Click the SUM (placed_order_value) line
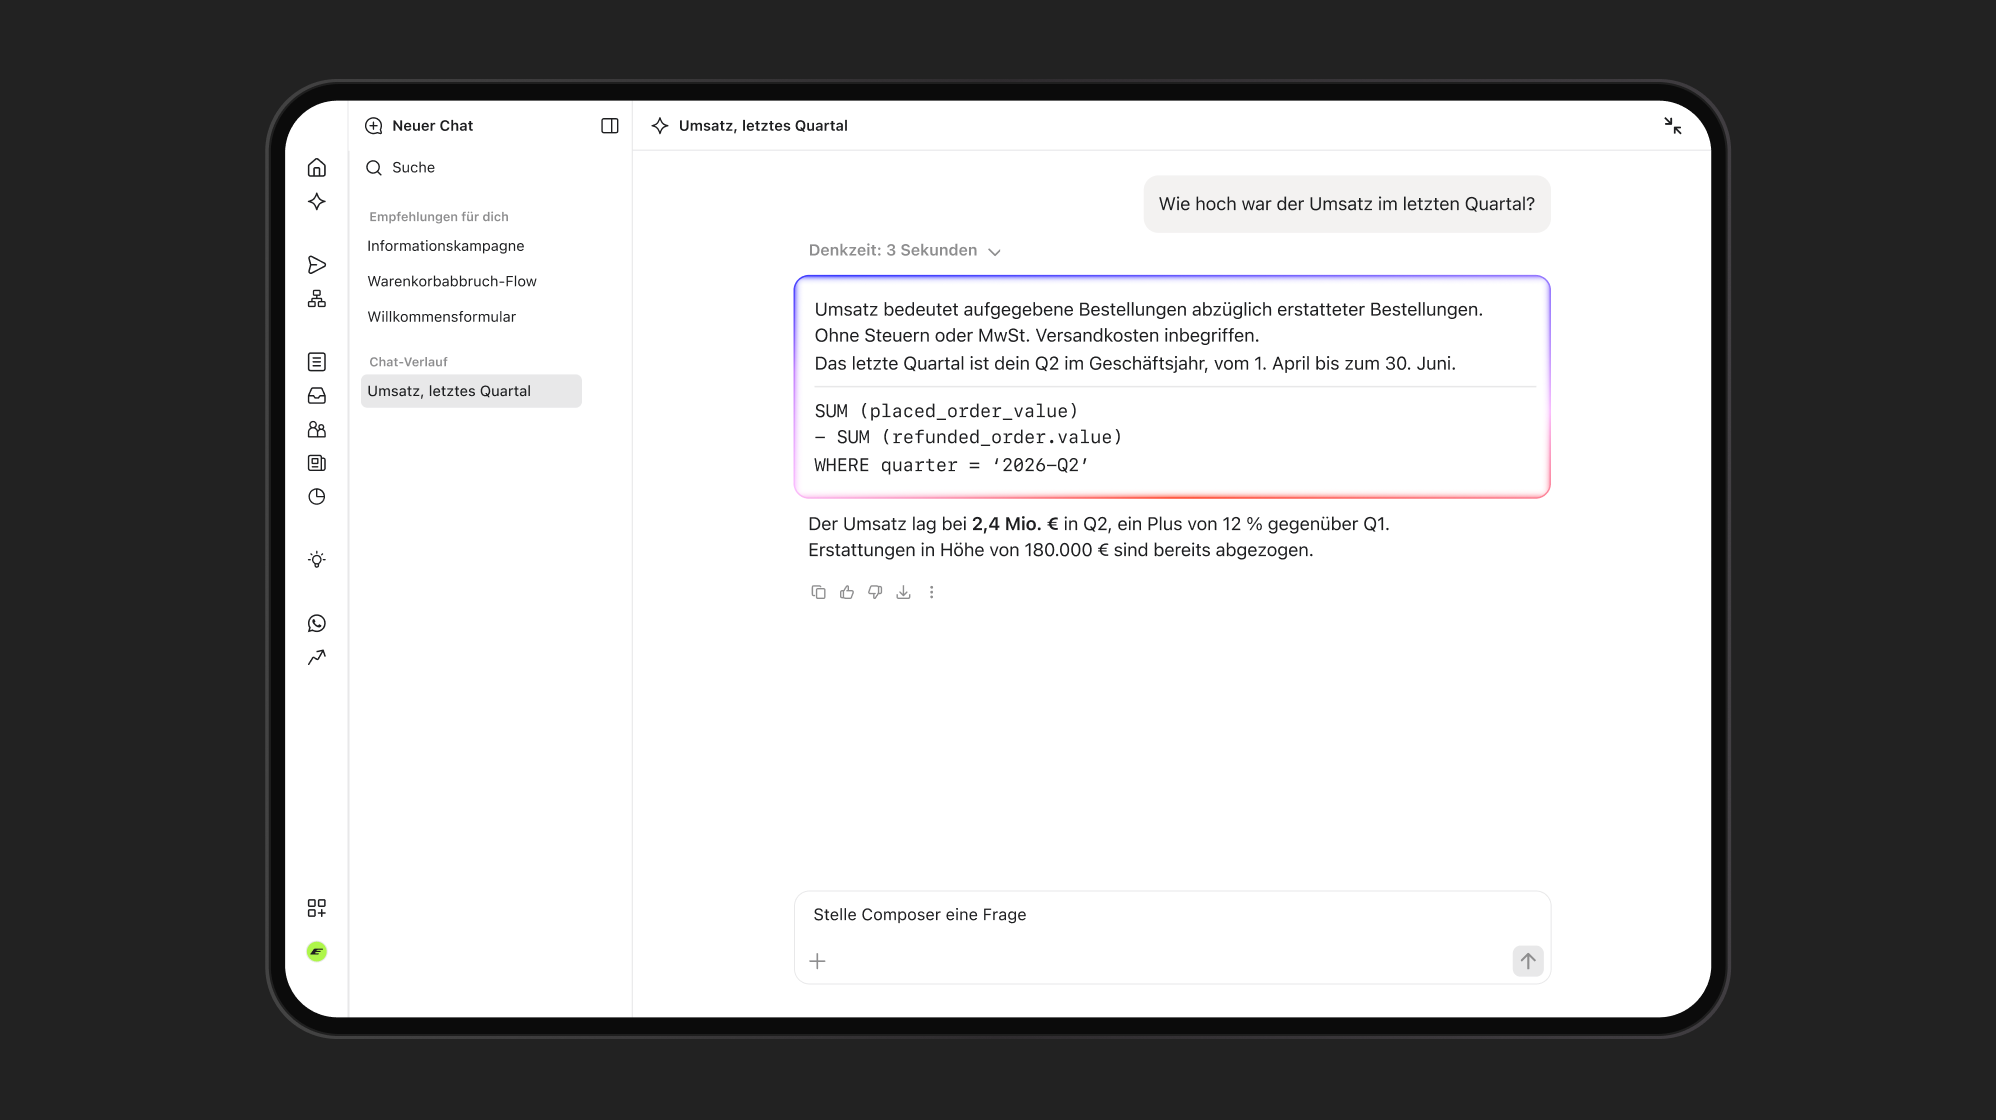The height and width of the screenshot is (1120, 1996). tap(946, 411)
